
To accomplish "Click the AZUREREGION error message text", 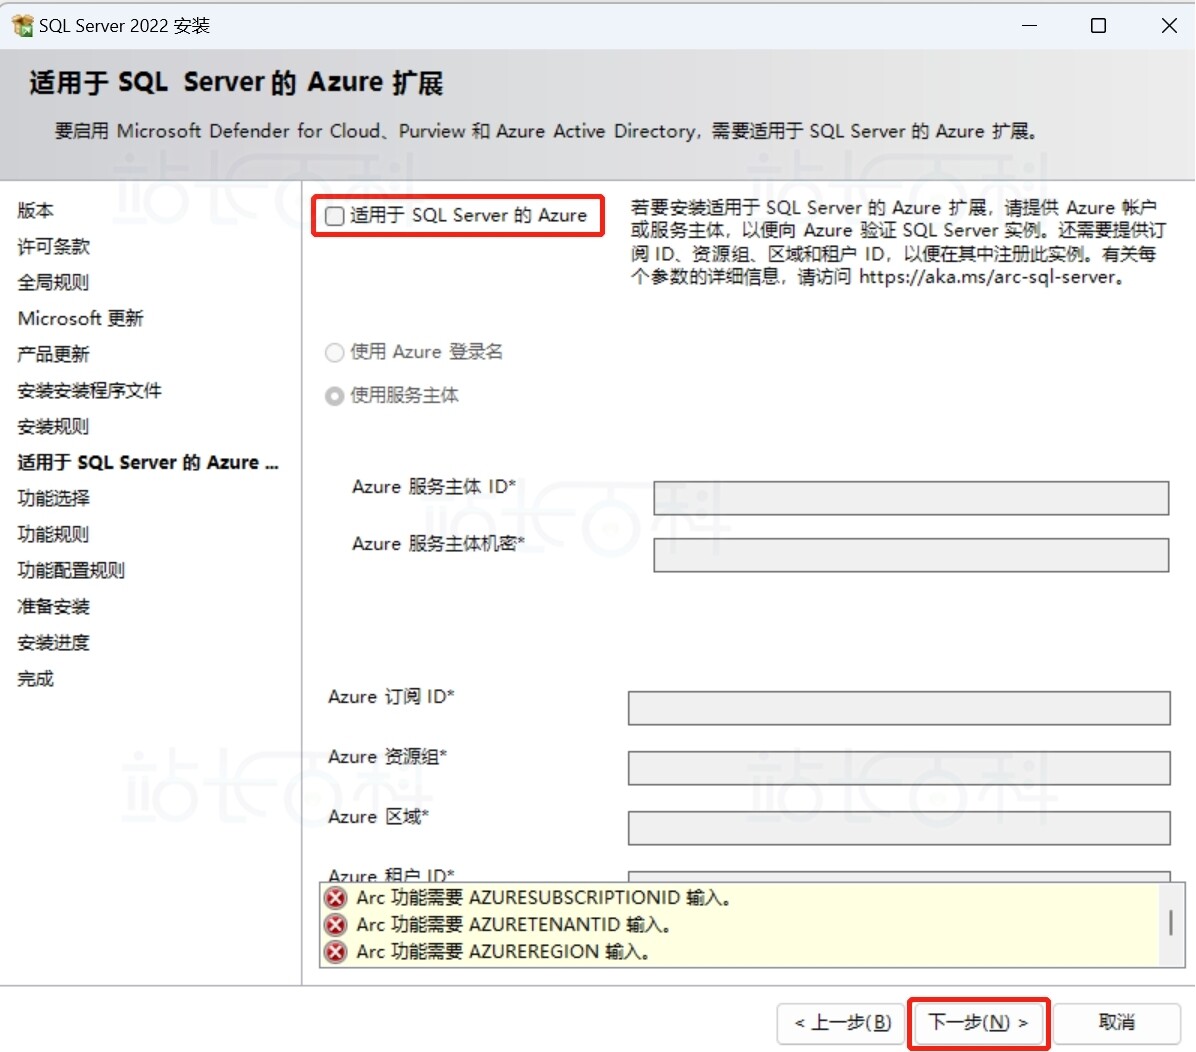I will click(503, 952).
